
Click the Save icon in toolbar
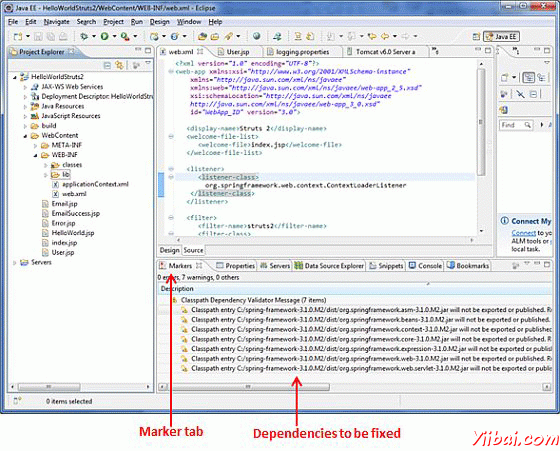click(x=38, y=36)
